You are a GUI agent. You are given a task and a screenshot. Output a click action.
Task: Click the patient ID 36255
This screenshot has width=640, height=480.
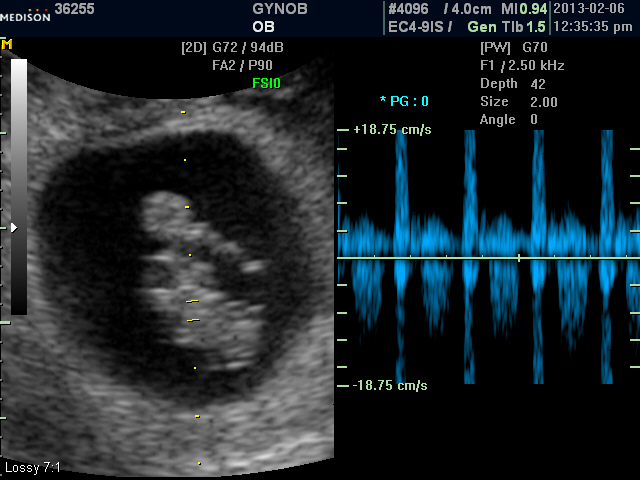[75, 8]
